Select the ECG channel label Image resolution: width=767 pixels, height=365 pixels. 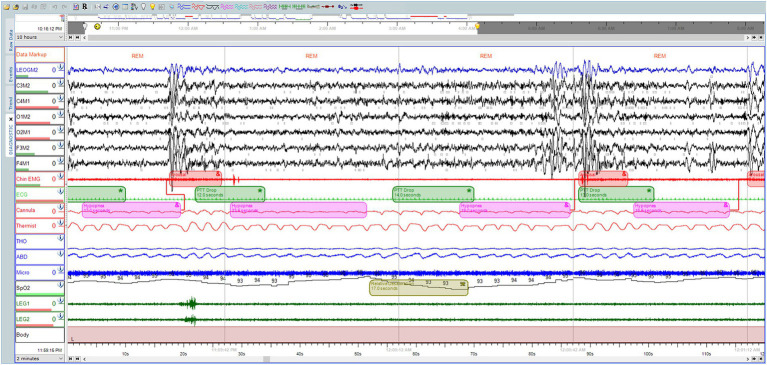coord(22,195)
